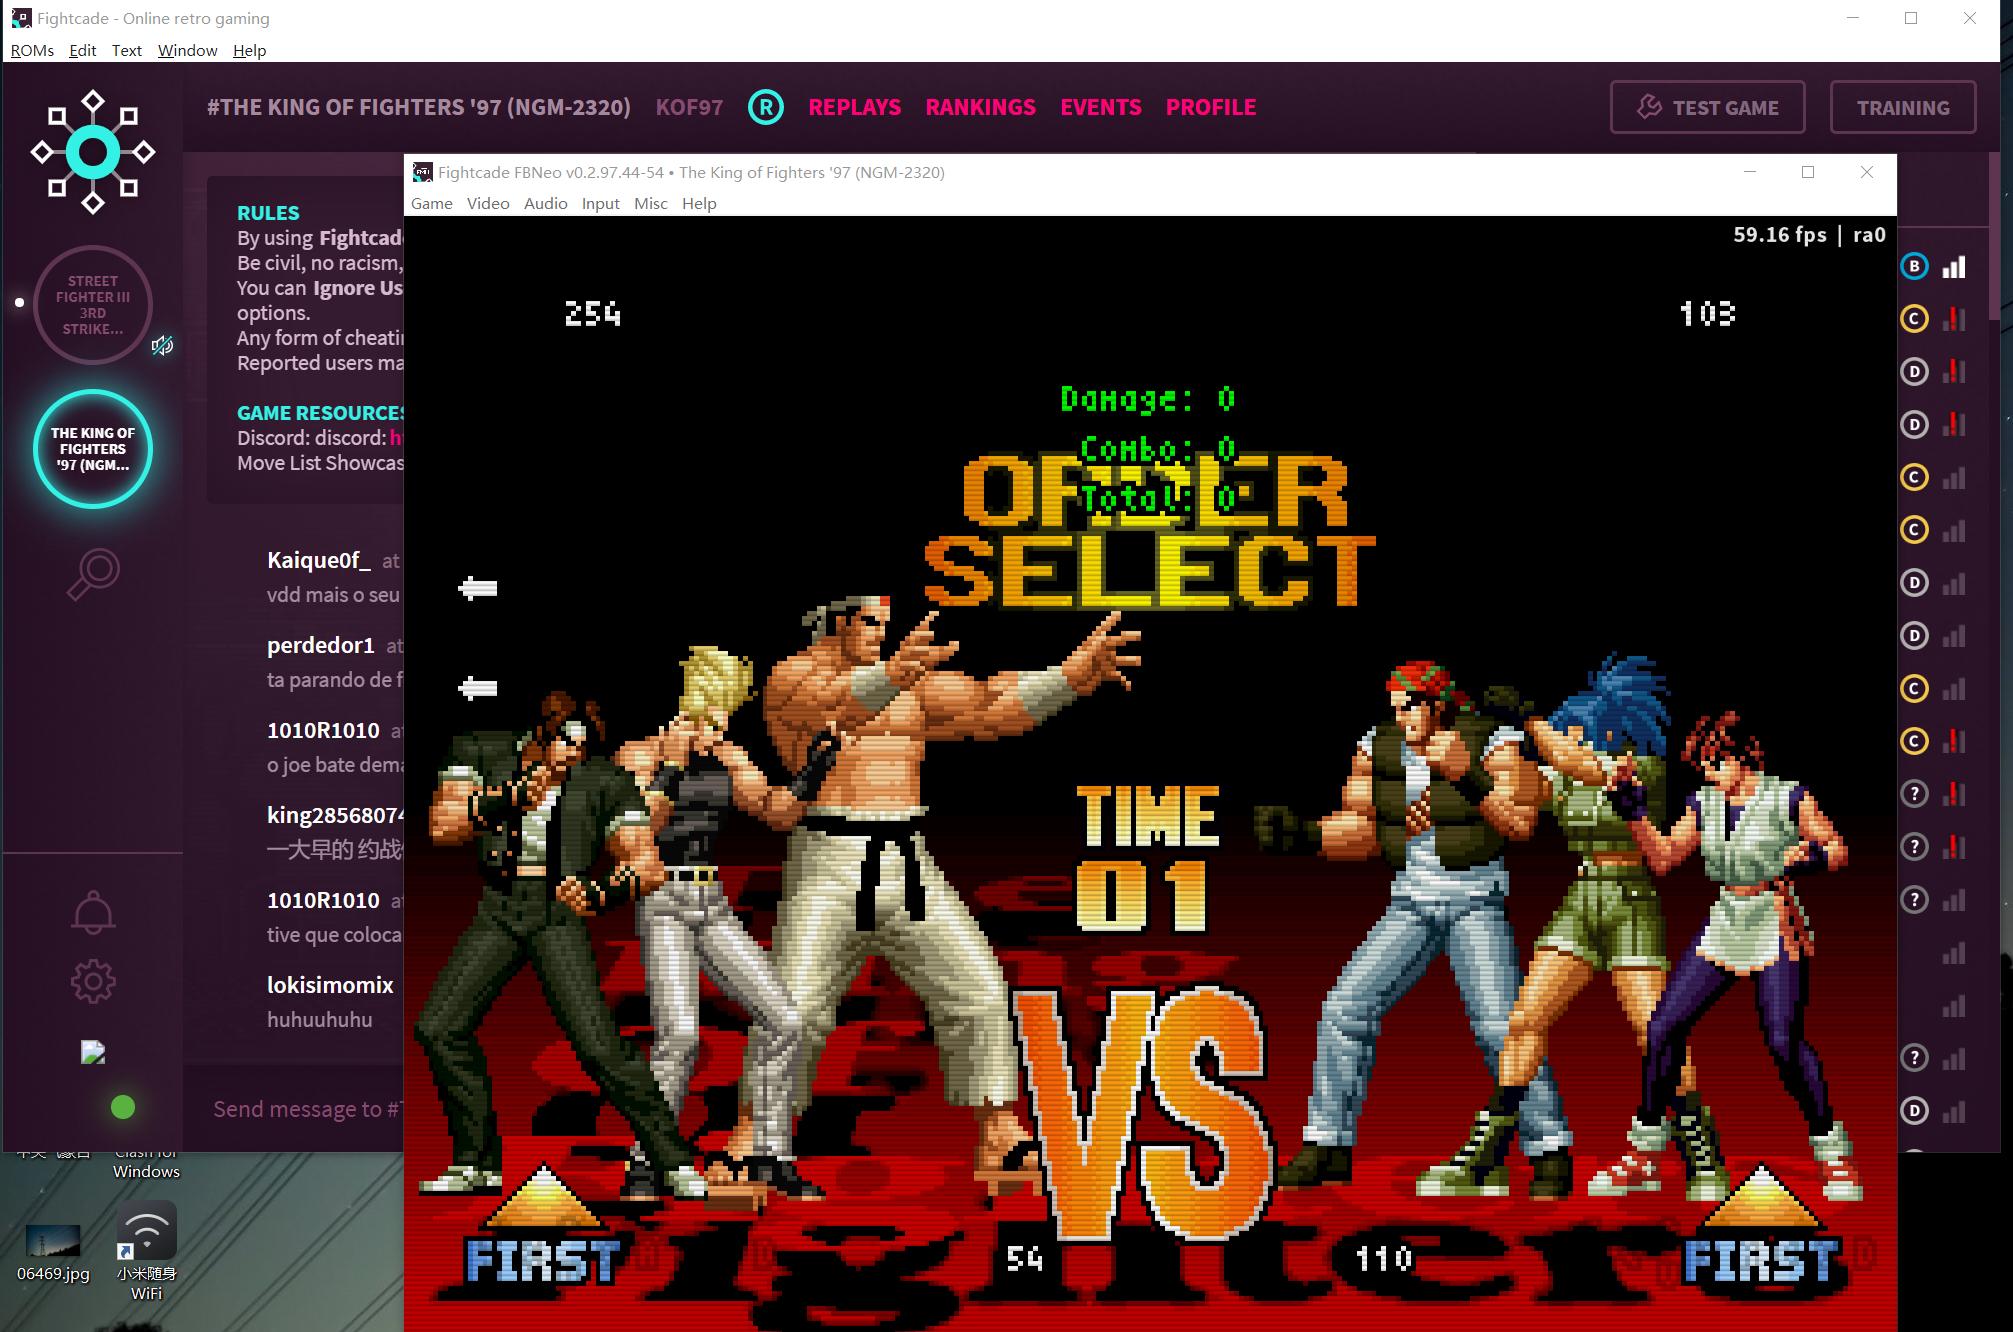Toggle the green online status indicator
The width and height of the screenshot is (2013, 1332).
coord(123,1107)
